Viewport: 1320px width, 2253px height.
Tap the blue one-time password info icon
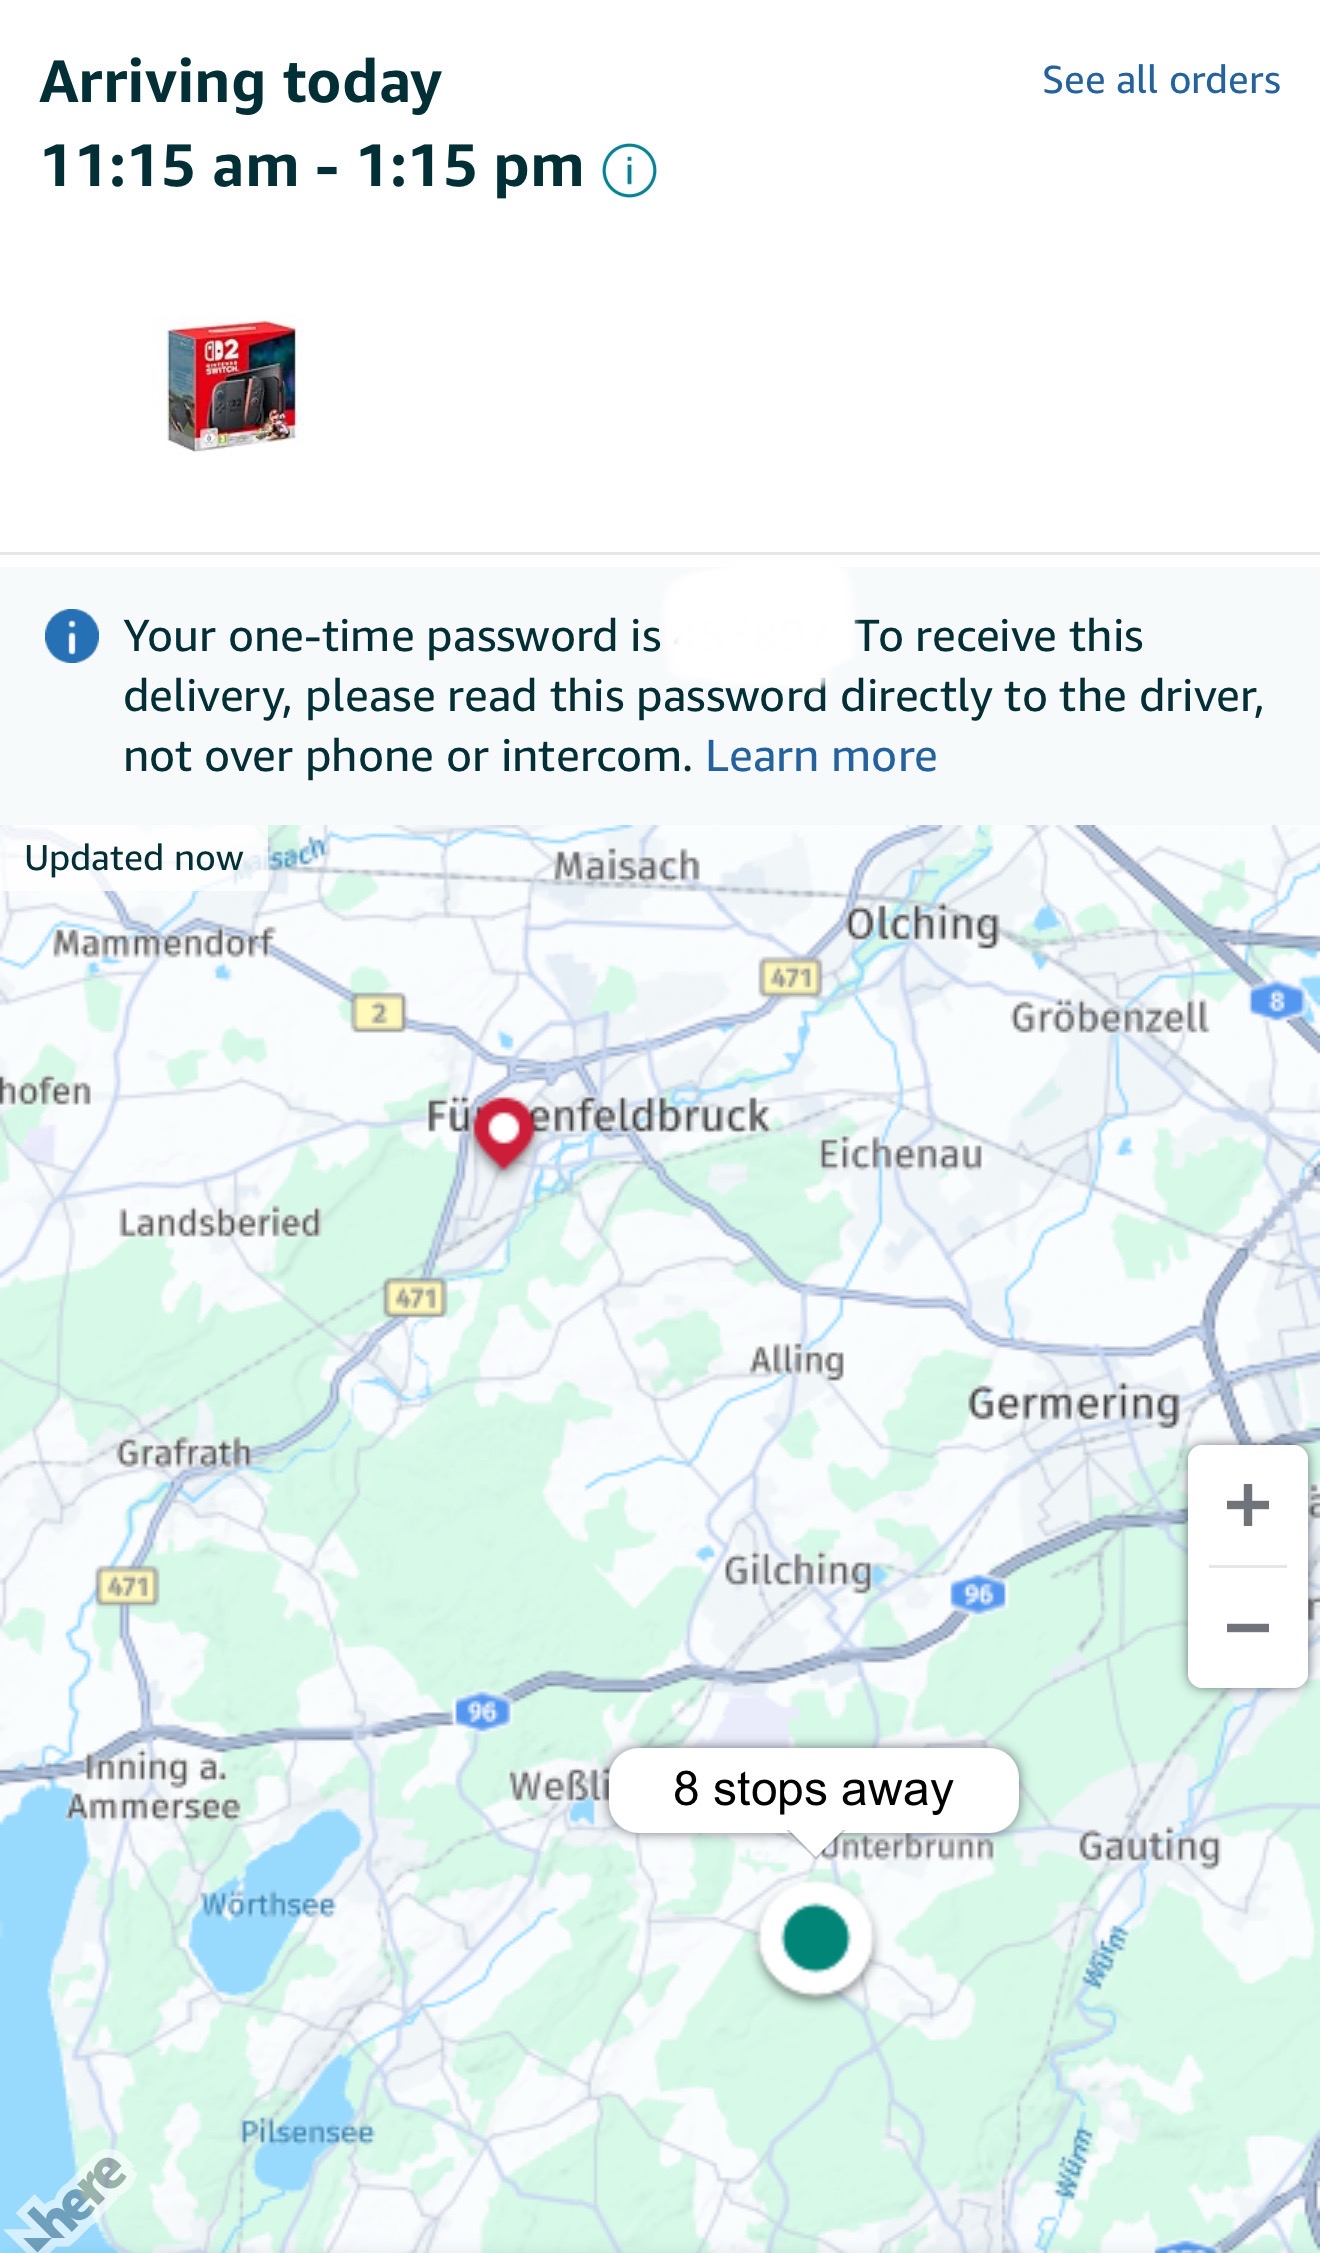[72, 636]
